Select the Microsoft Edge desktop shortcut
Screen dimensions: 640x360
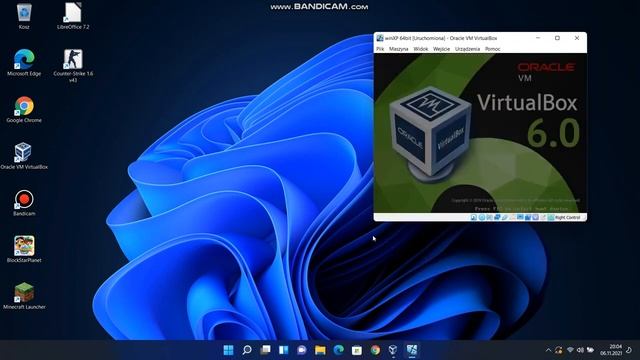[24, 63]
